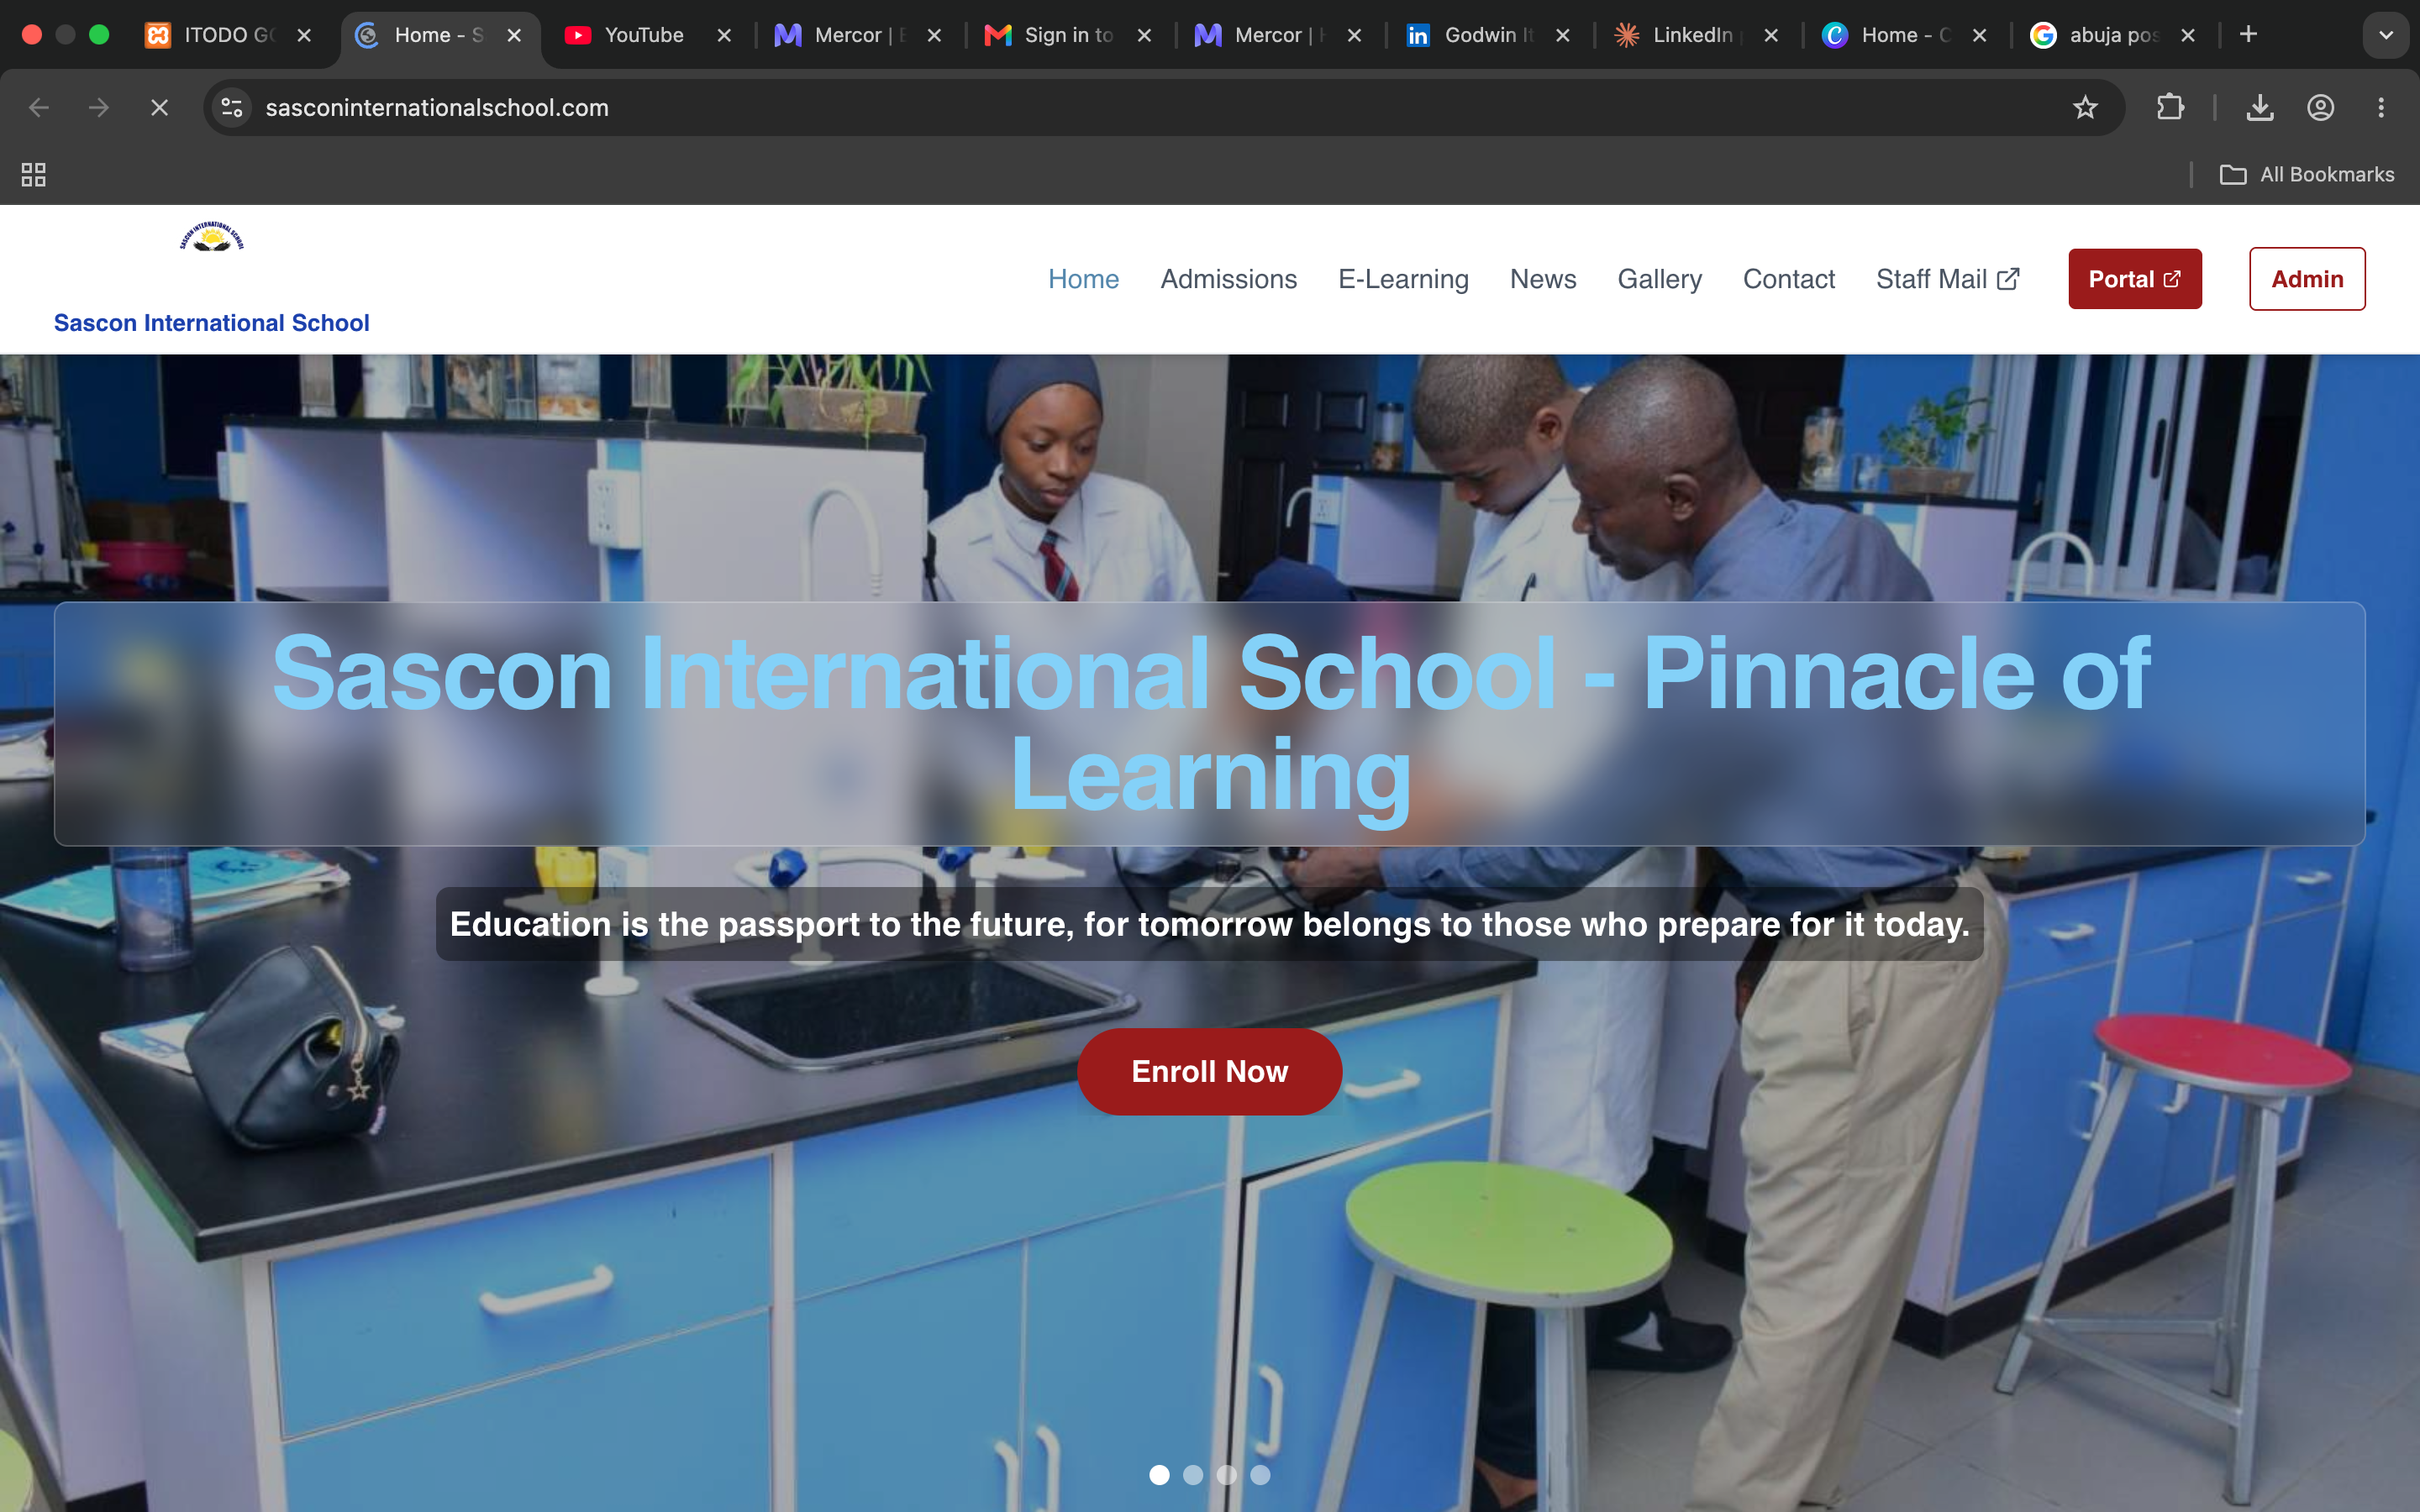The image size is (2420, 1512).
Task: Open the E-Learning nav link
Action: [1403, 279]
